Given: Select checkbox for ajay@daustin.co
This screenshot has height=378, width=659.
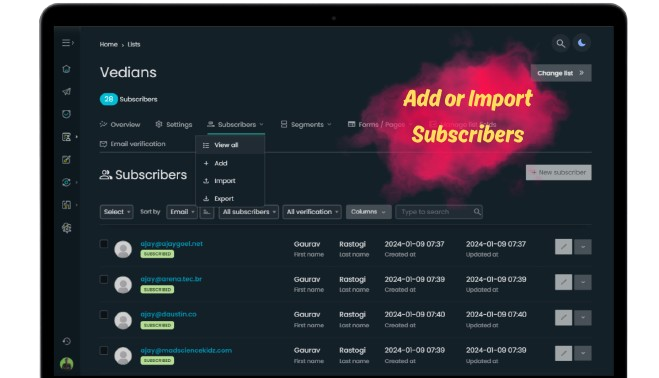Looking at the screenshot, I should click(x=104, y=315).
